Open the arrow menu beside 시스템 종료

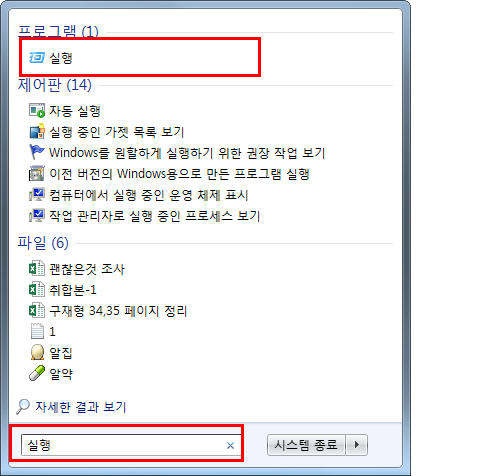[357, 445]
